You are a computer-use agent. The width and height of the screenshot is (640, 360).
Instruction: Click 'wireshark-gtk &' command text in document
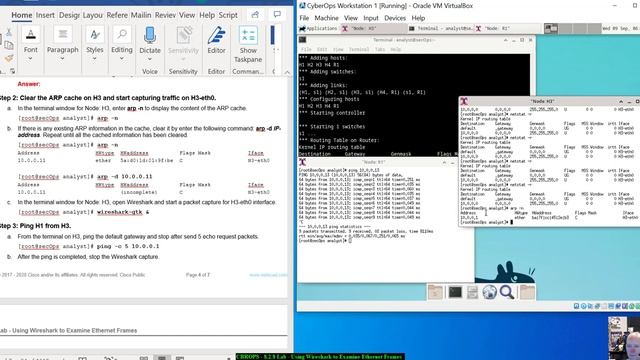[123, 212]
